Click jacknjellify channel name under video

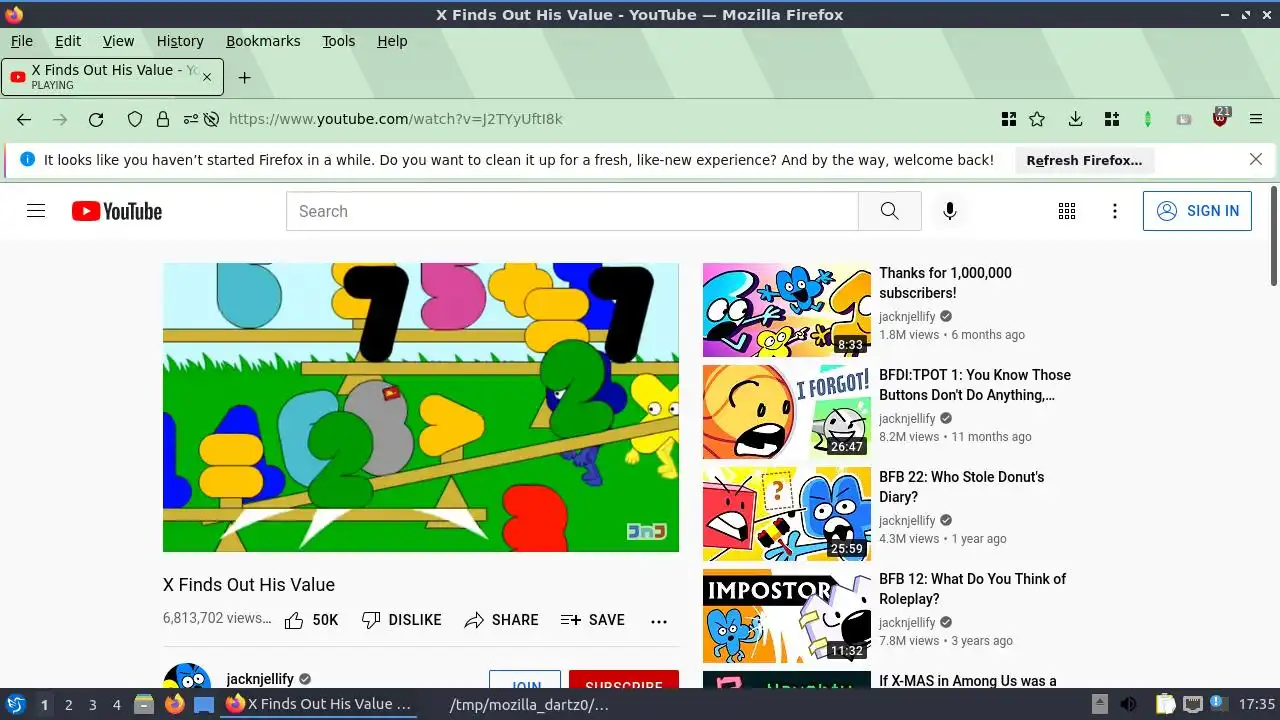[260, 679]
